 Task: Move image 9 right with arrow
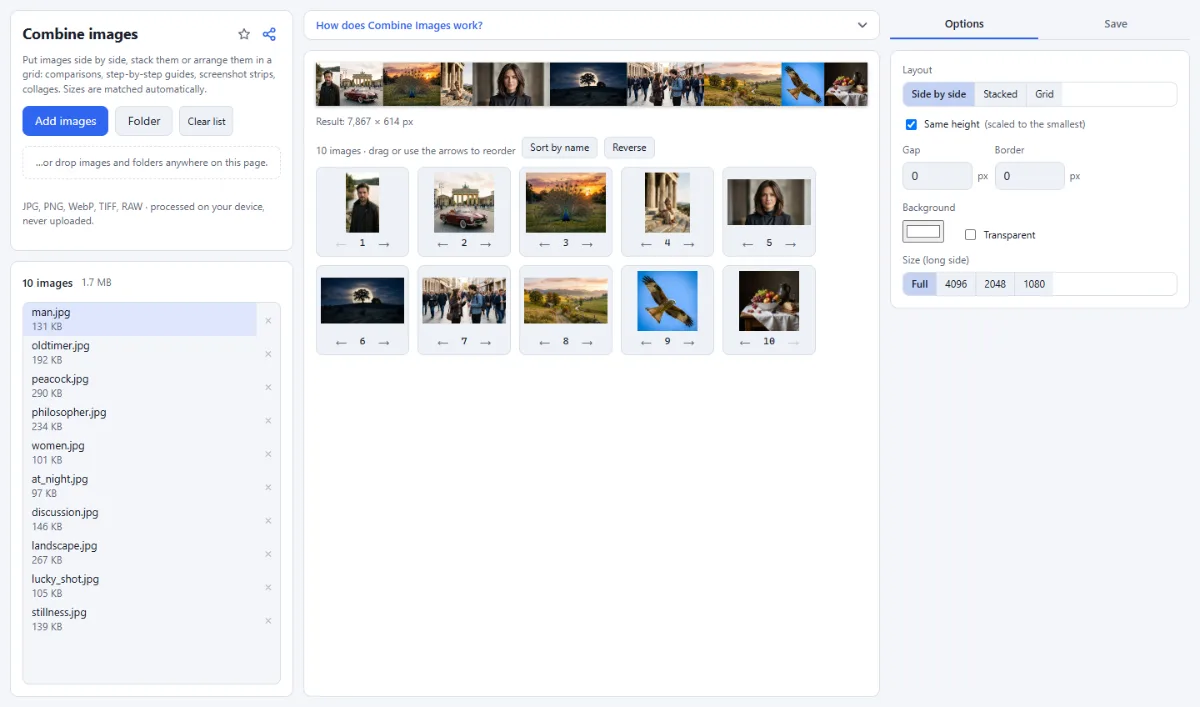pos(689,342)
